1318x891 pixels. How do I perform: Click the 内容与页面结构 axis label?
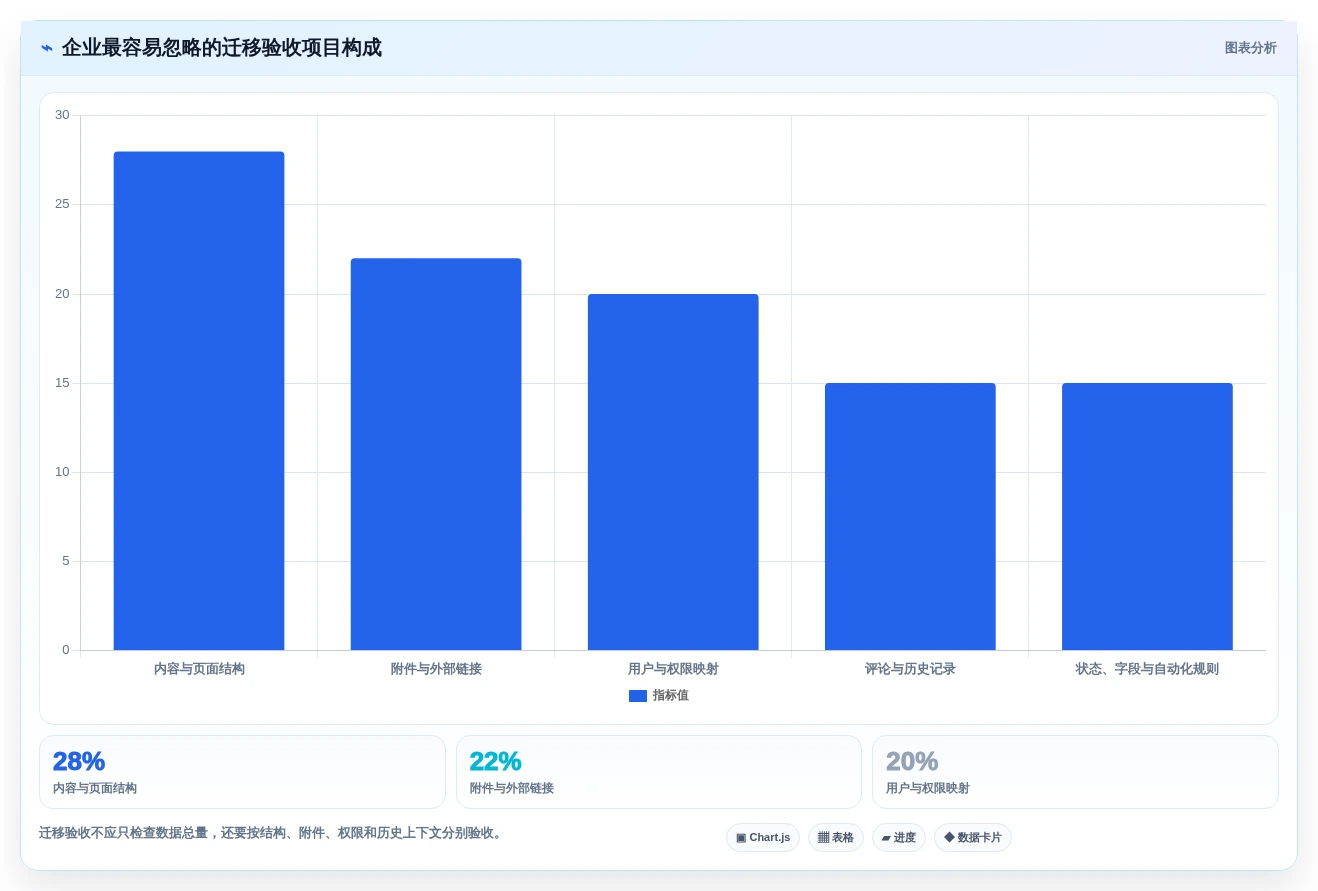coord(199,669)
